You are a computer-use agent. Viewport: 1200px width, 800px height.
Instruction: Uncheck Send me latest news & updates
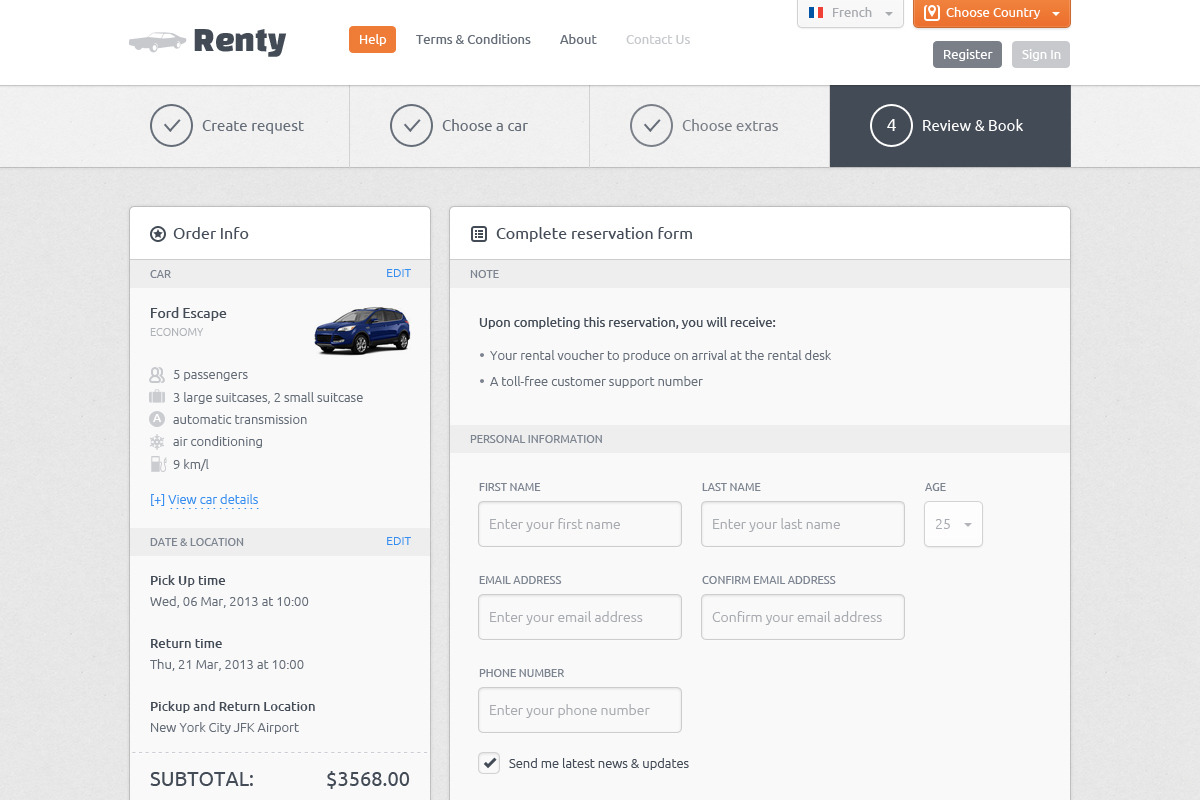[489, 763]
